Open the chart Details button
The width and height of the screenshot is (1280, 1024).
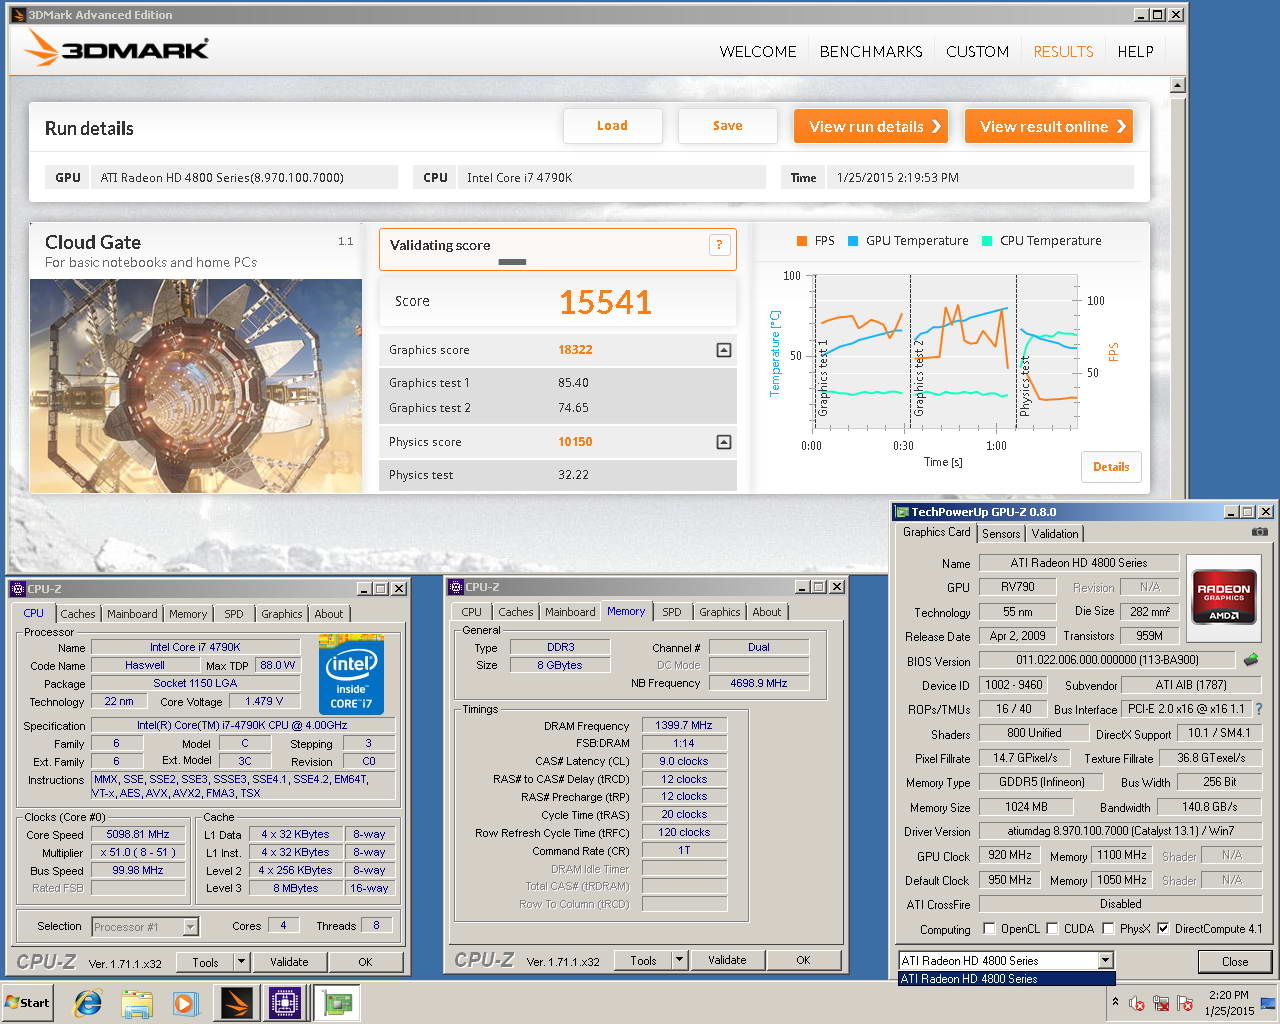[1111, 467]
